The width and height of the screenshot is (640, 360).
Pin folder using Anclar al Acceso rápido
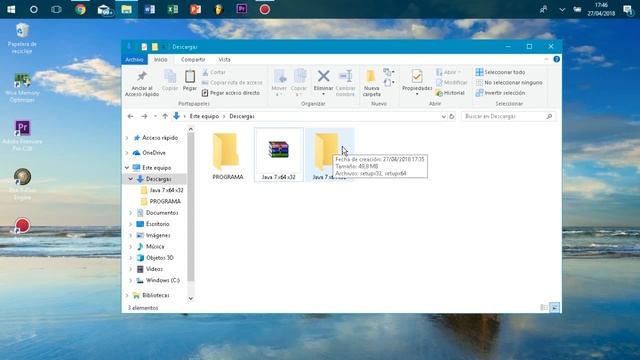tap(142, 84)
